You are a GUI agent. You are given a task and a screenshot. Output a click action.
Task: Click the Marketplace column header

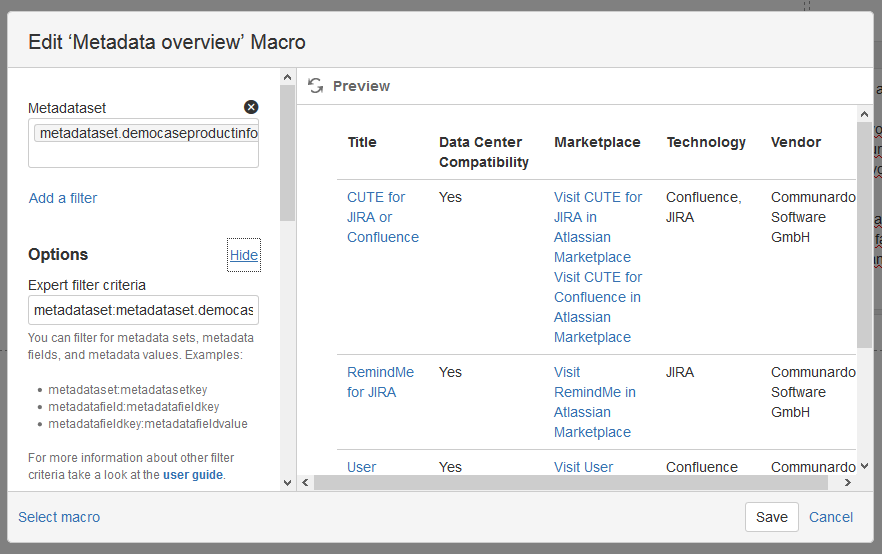click(x=597, y=142)
